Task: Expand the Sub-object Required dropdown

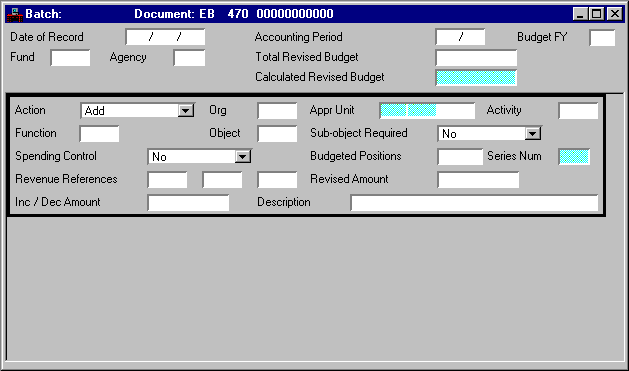Action: 533,134
